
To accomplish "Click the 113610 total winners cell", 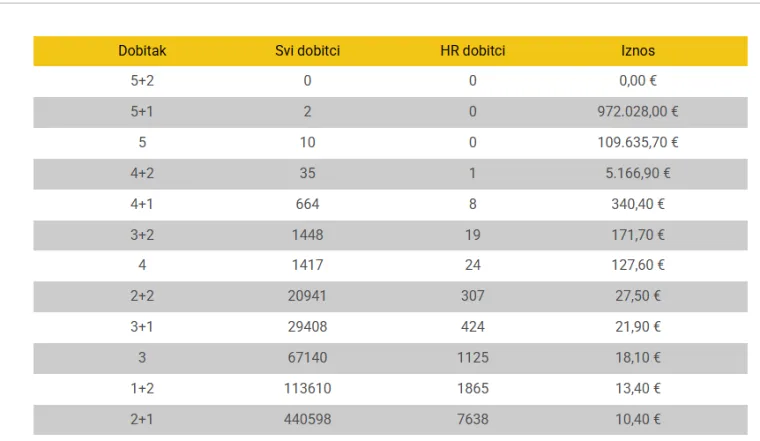I will pos(307,389).
